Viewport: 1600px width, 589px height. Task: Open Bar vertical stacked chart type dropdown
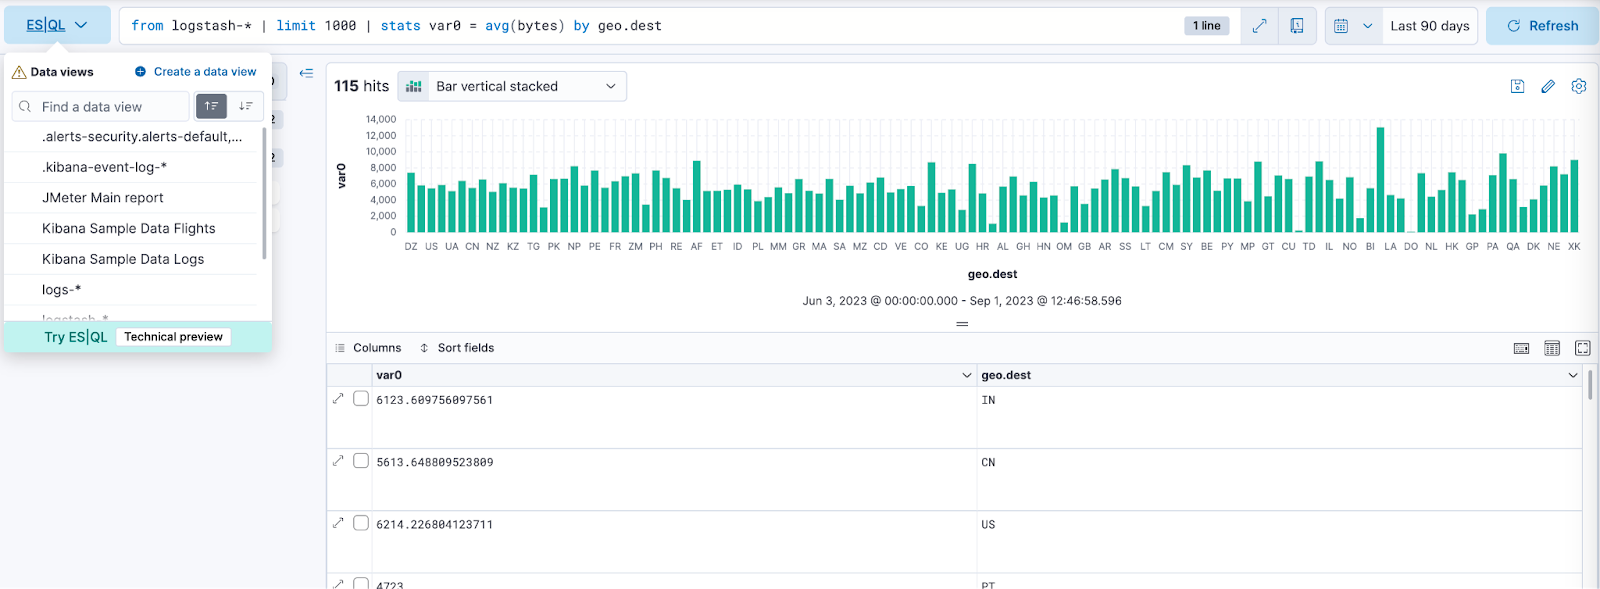(512, 86)
